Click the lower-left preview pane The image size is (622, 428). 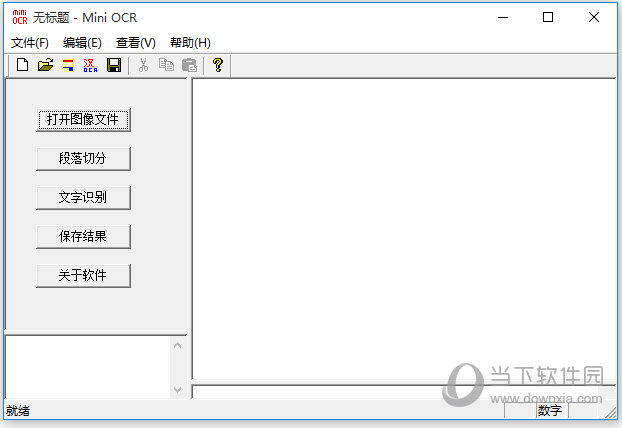[x=88, y=367]
